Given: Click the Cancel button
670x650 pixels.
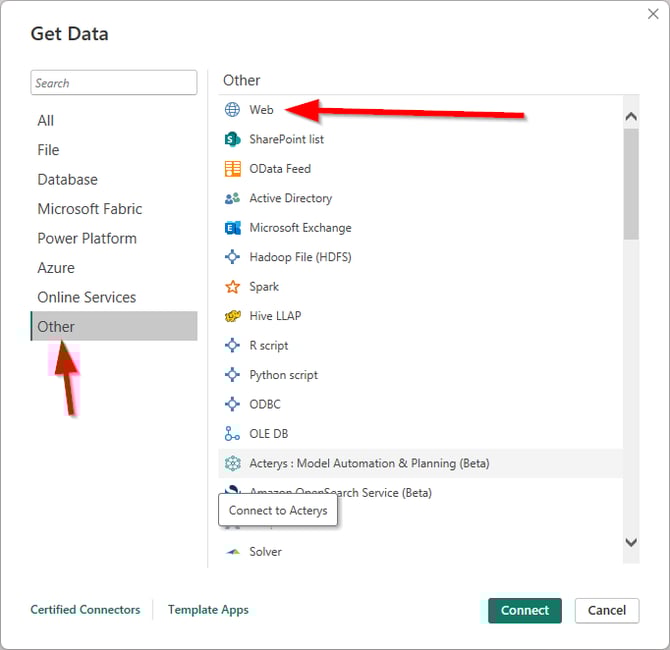Looking at the screenshot, I should click(607, 610).
